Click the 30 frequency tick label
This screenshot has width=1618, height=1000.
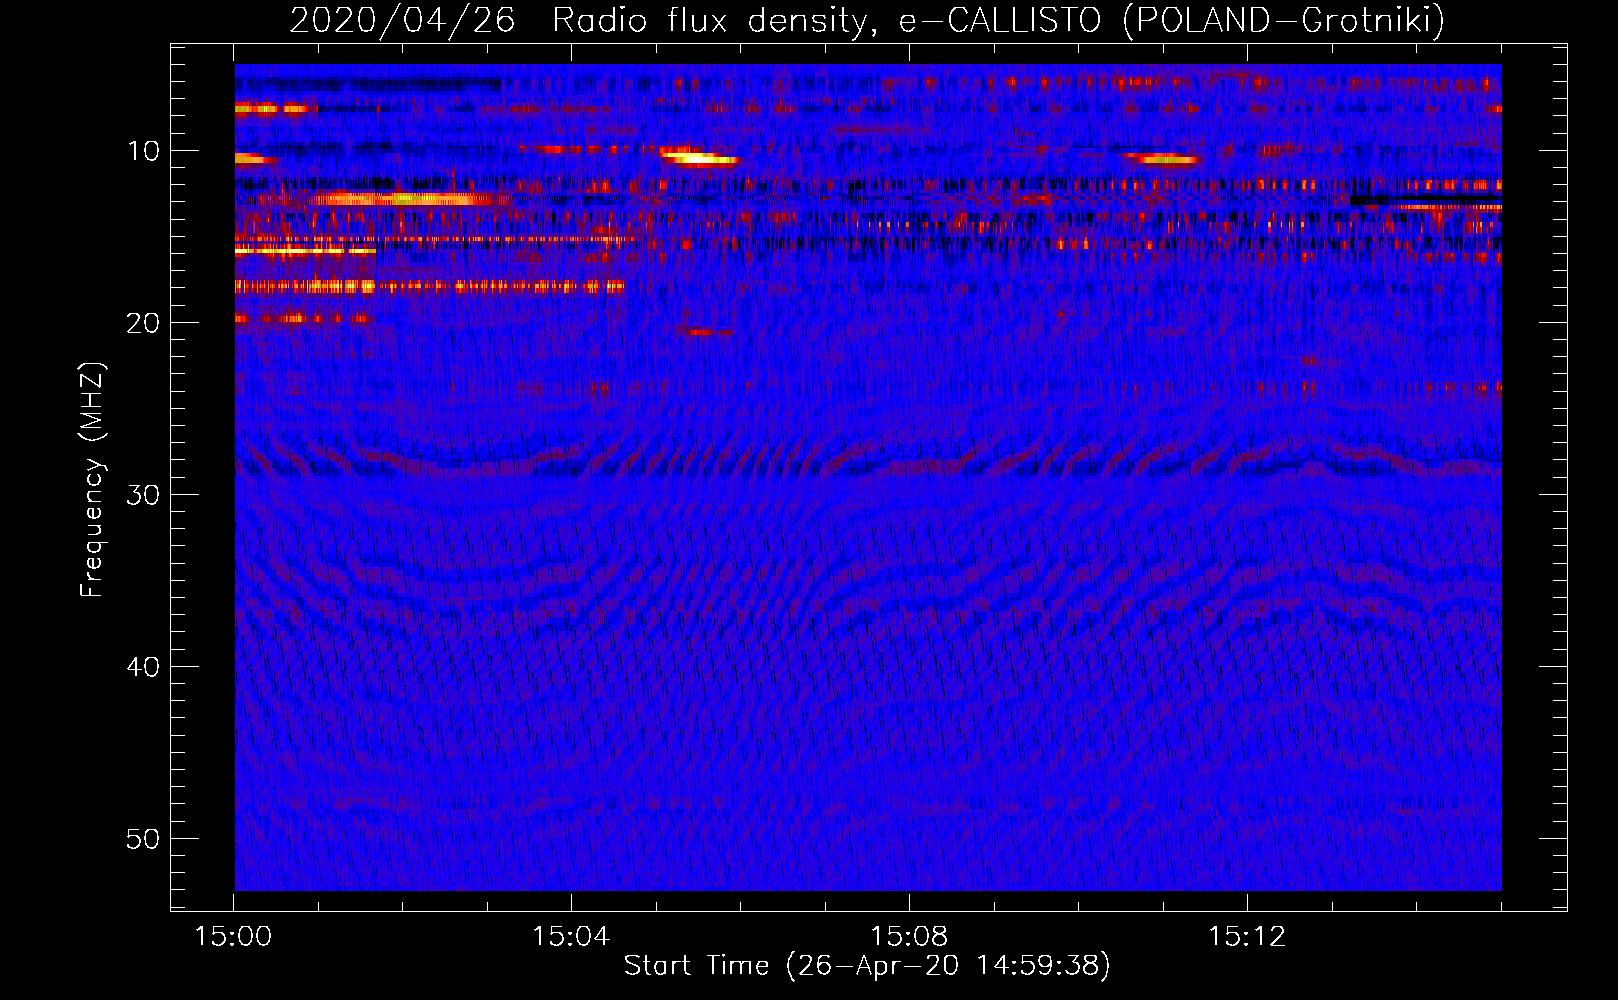pos(143,495)
